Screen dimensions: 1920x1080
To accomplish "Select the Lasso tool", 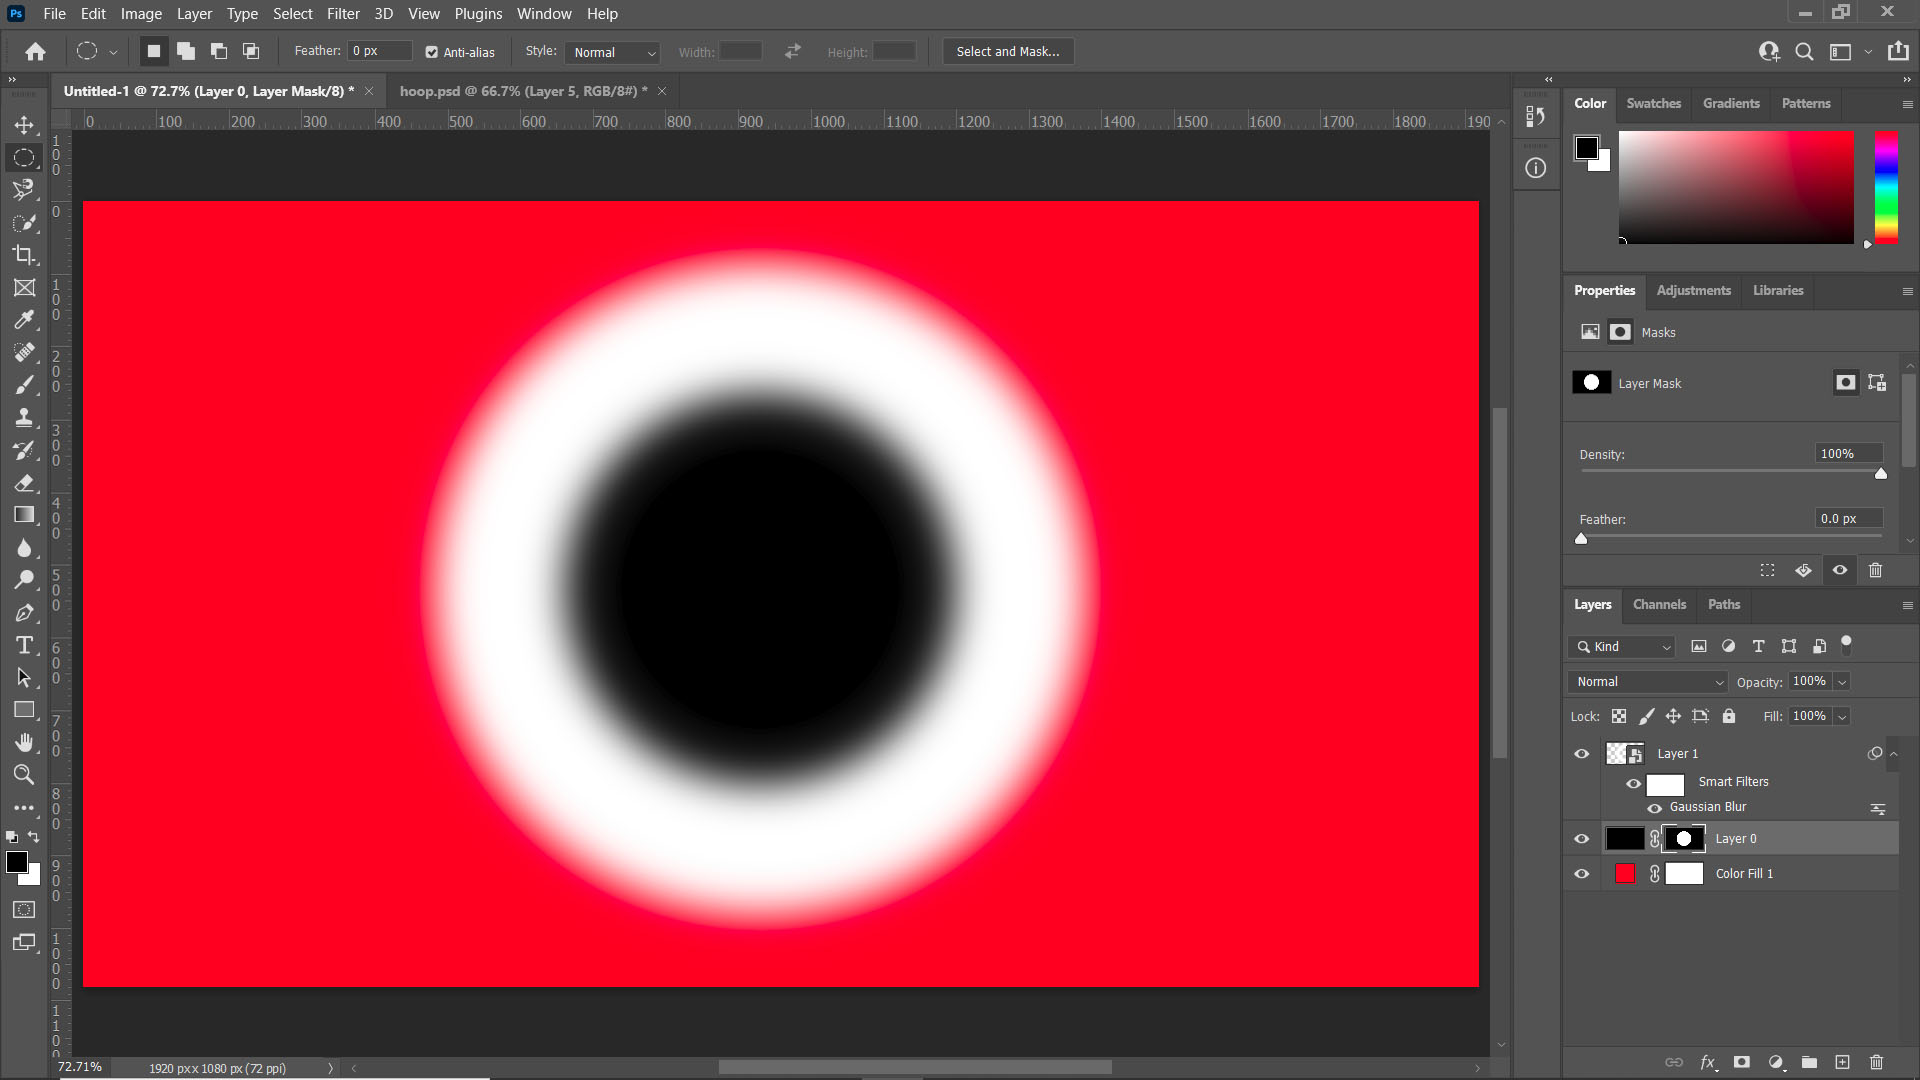I will (24, 189).
